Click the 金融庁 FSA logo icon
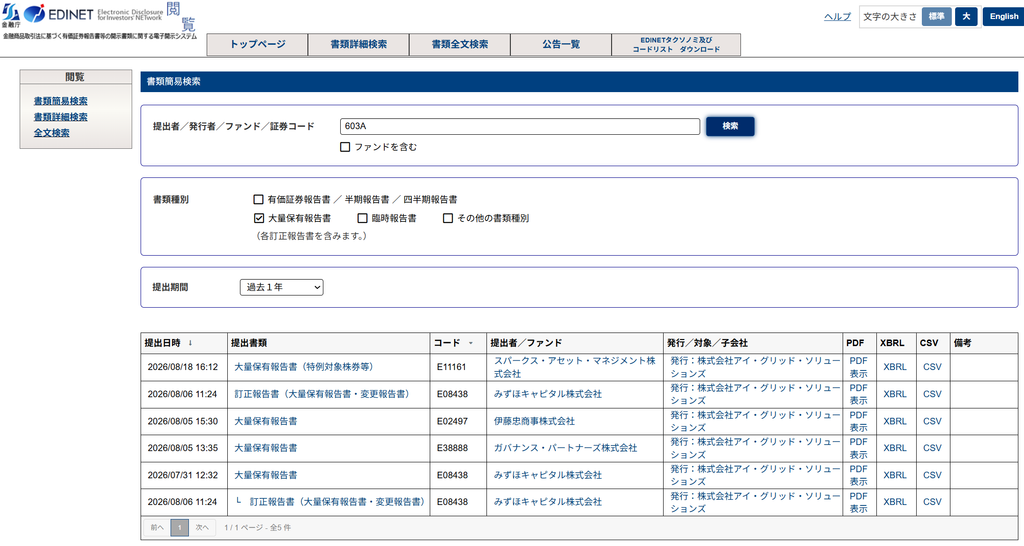 point(11,14)
